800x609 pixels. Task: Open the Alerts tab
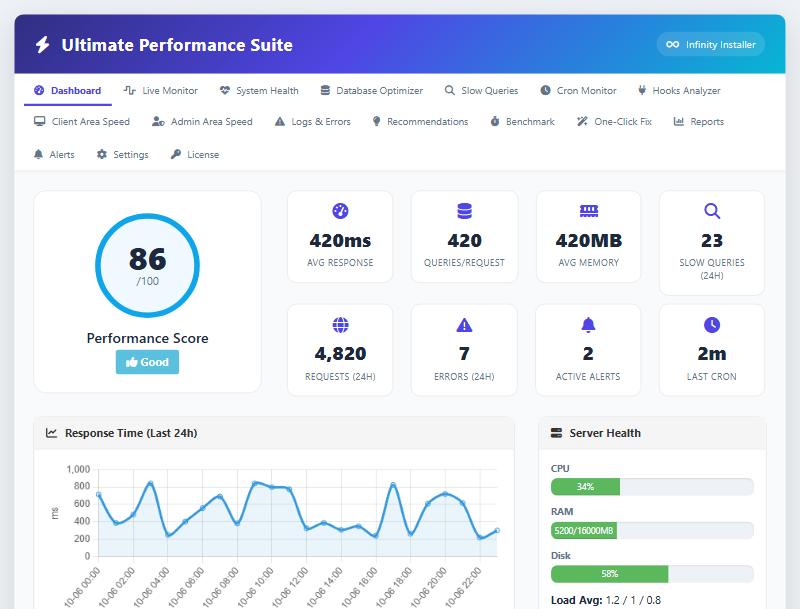[x=54, y=155]
